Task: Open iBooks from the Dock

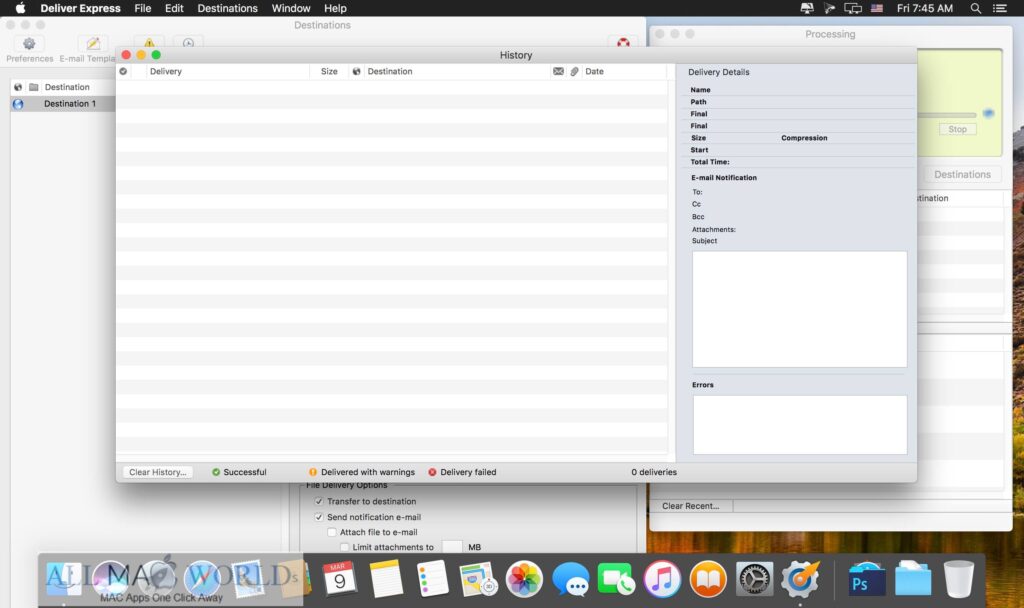Action: [x=708, y=579]
